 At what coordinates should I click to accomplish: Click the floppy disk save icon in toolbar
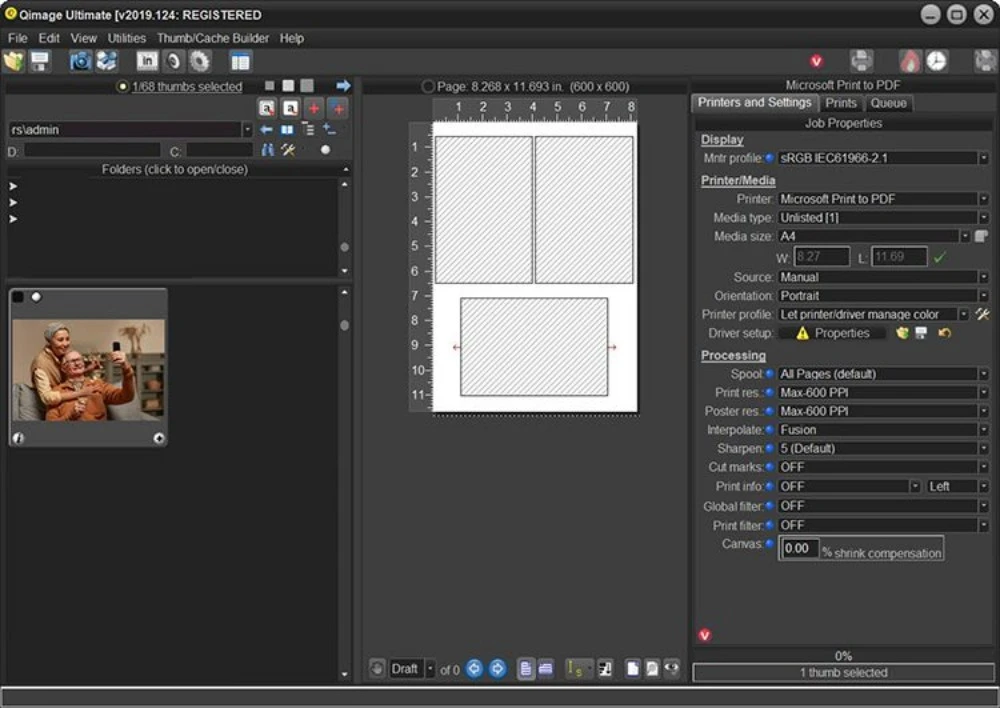pyautogui.click(x=40, y=61)
